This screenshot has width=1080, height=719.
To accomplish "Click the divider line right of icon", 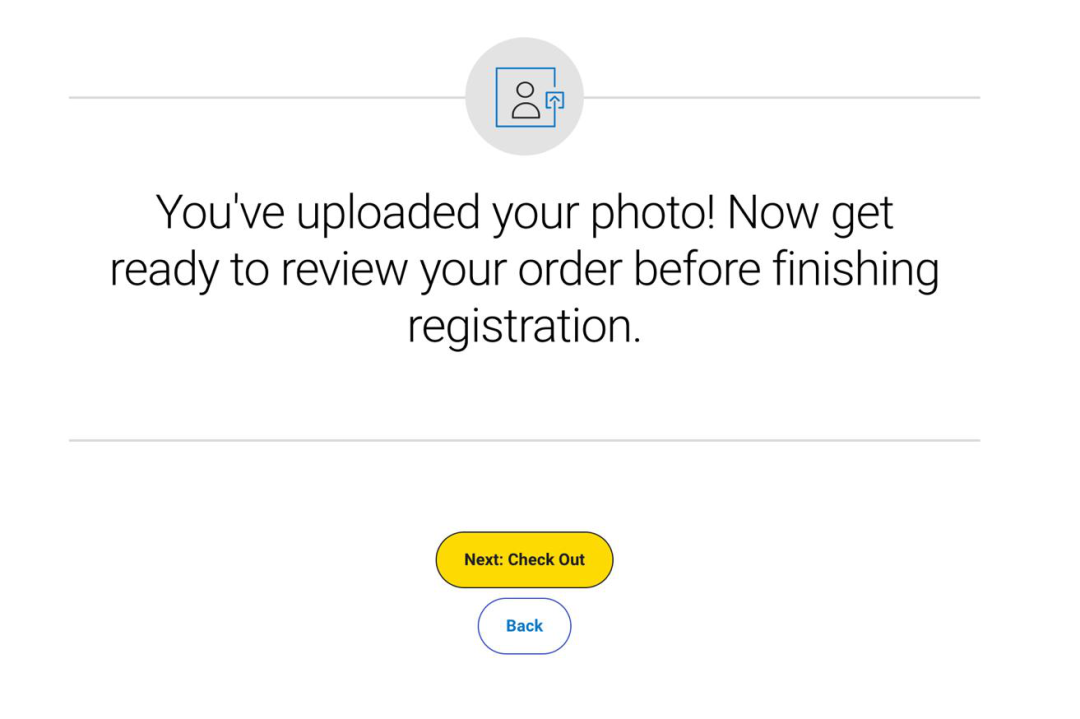I will tap(782, 97).
